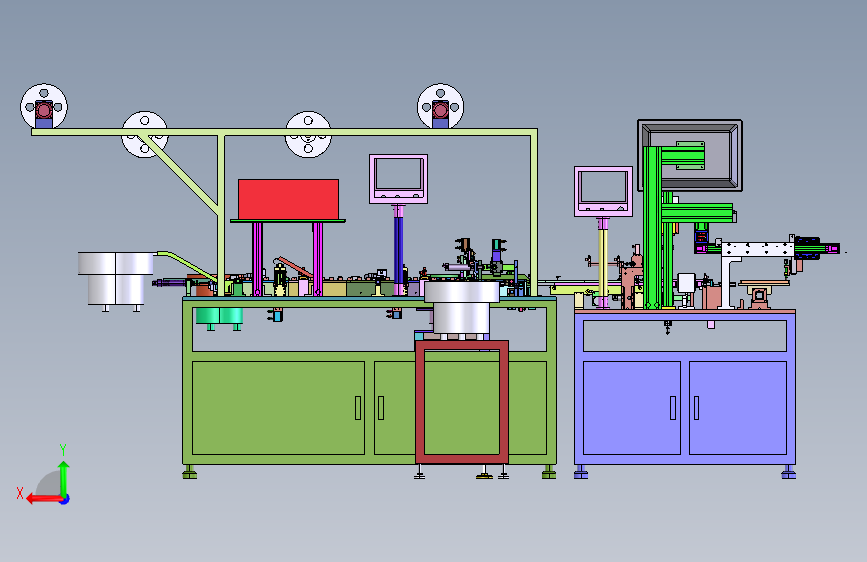867x562 pixels.
Task: Click the green Y axis arrow of the triad
Action: click(x=64, y=478)
